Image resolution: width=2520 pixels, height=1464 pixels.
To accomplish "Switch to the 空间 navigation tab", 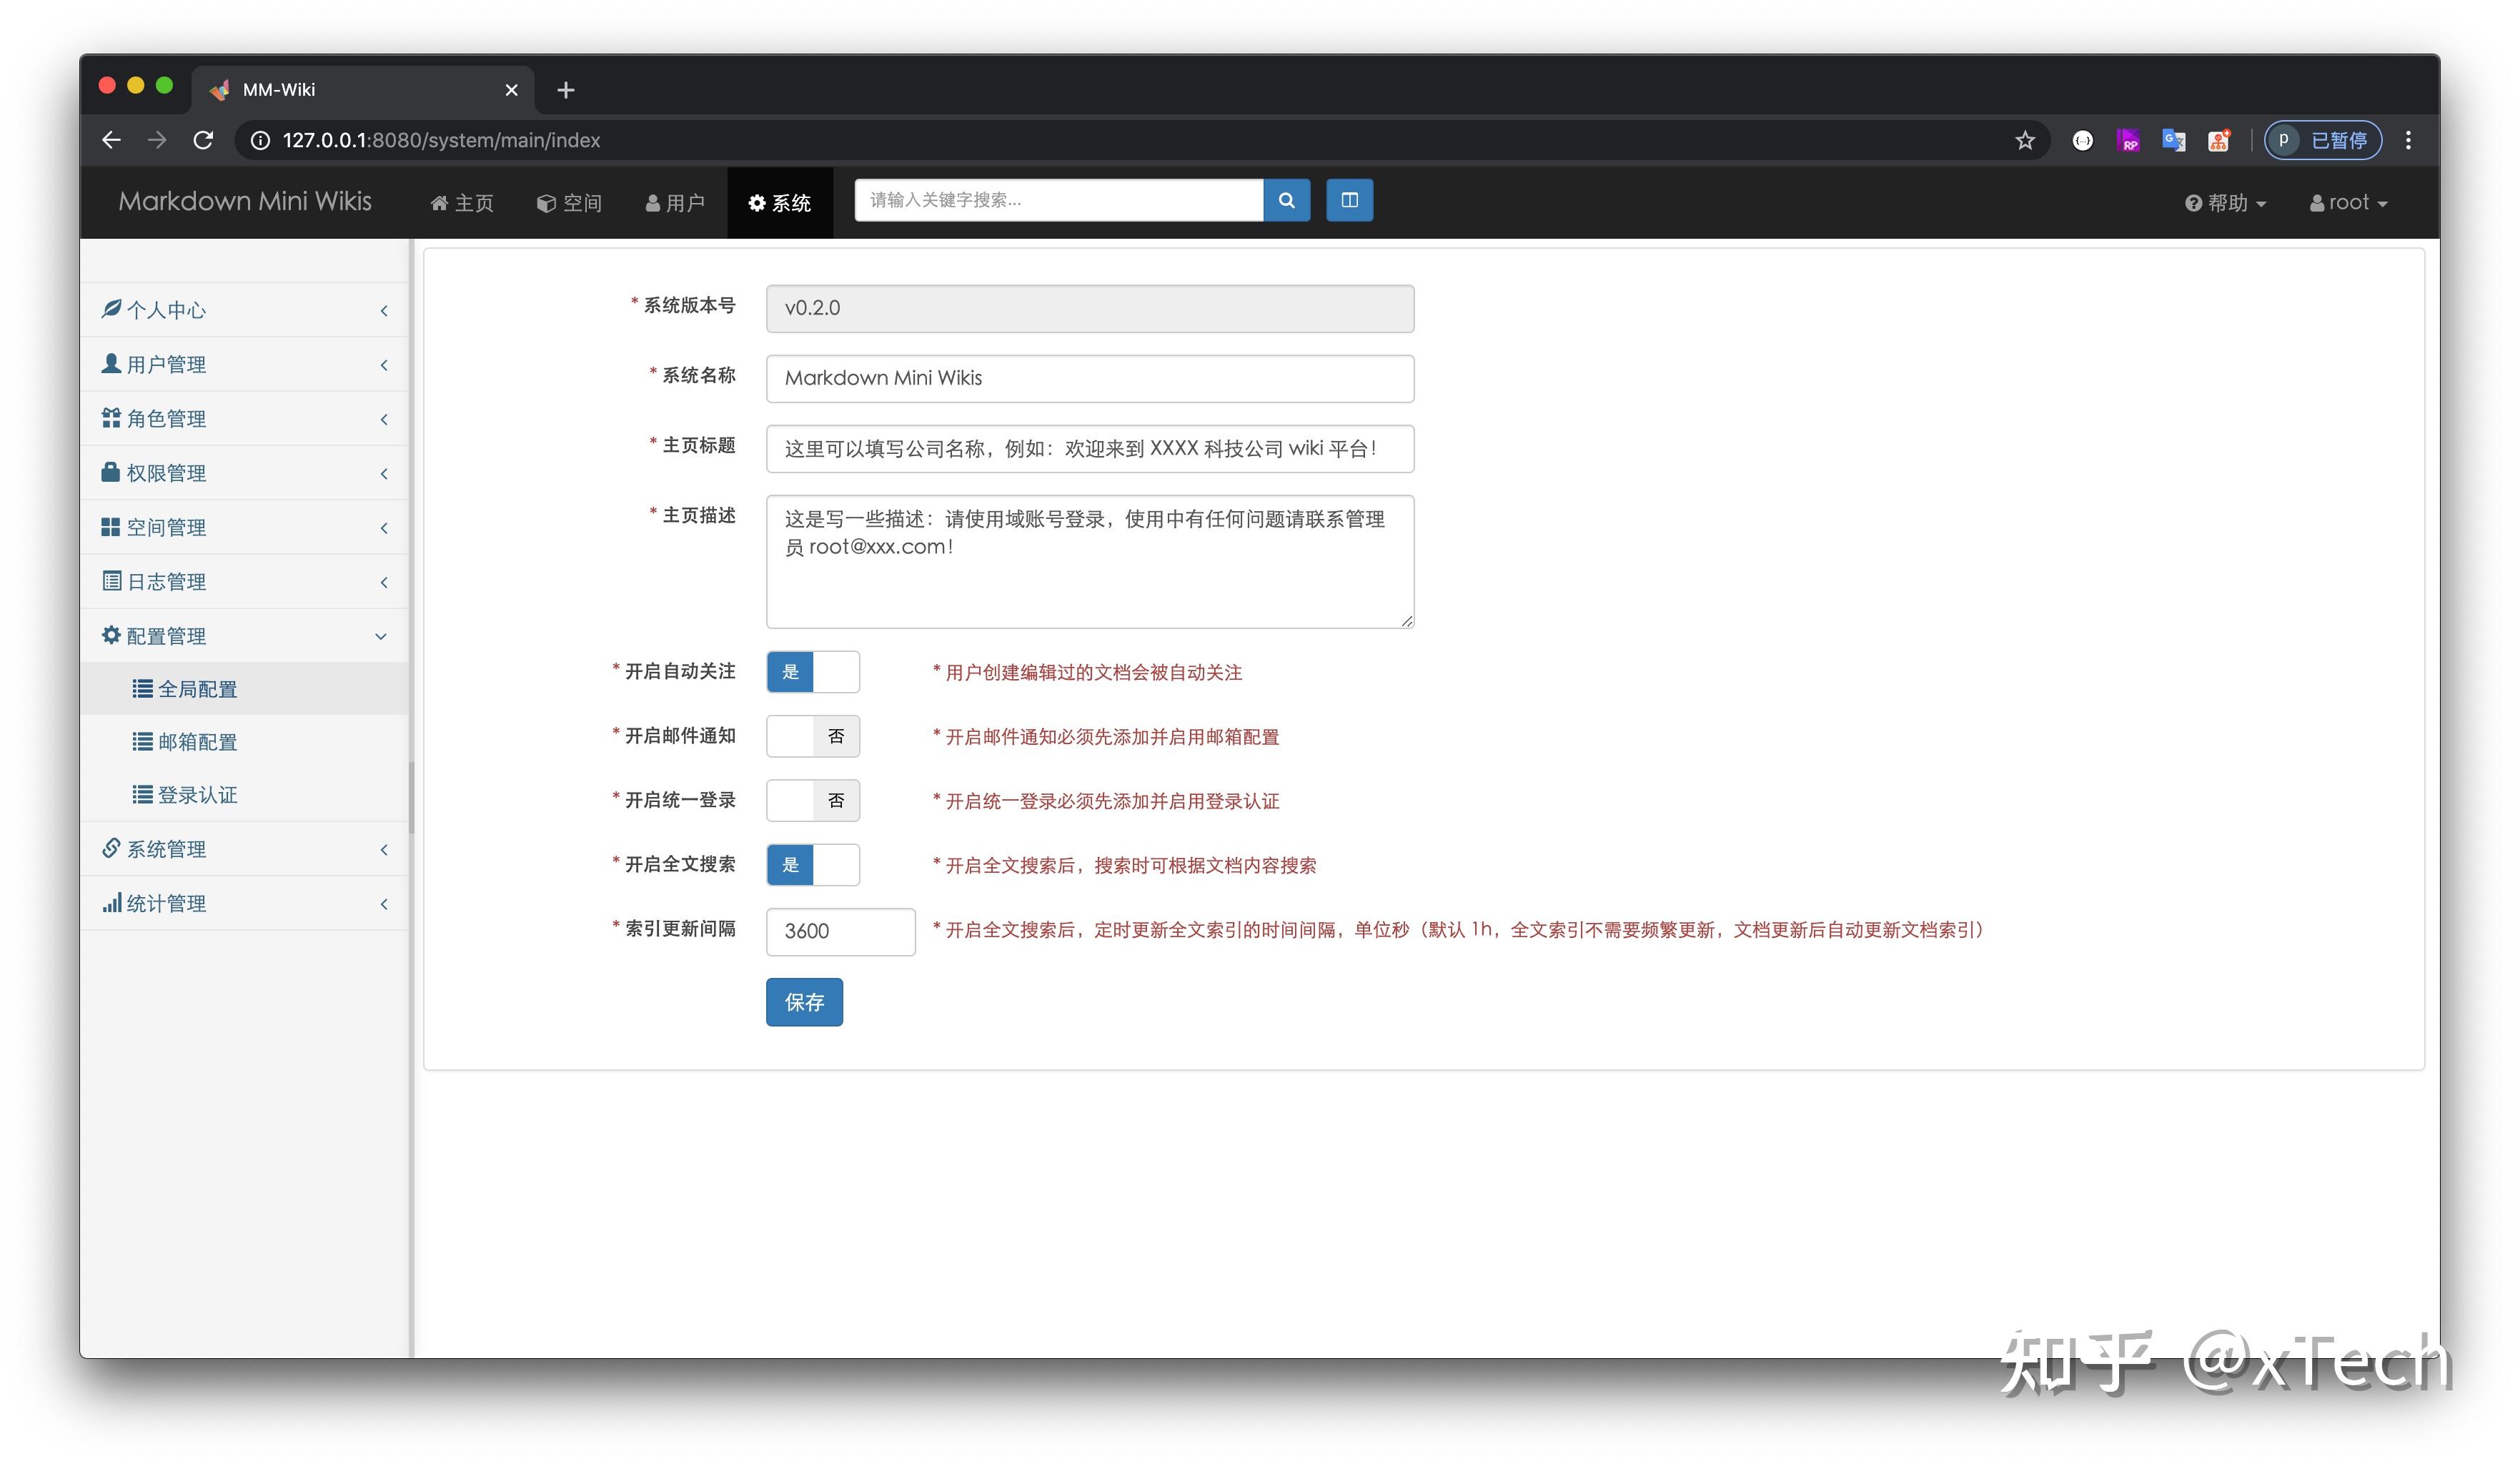I will point(569,202).
